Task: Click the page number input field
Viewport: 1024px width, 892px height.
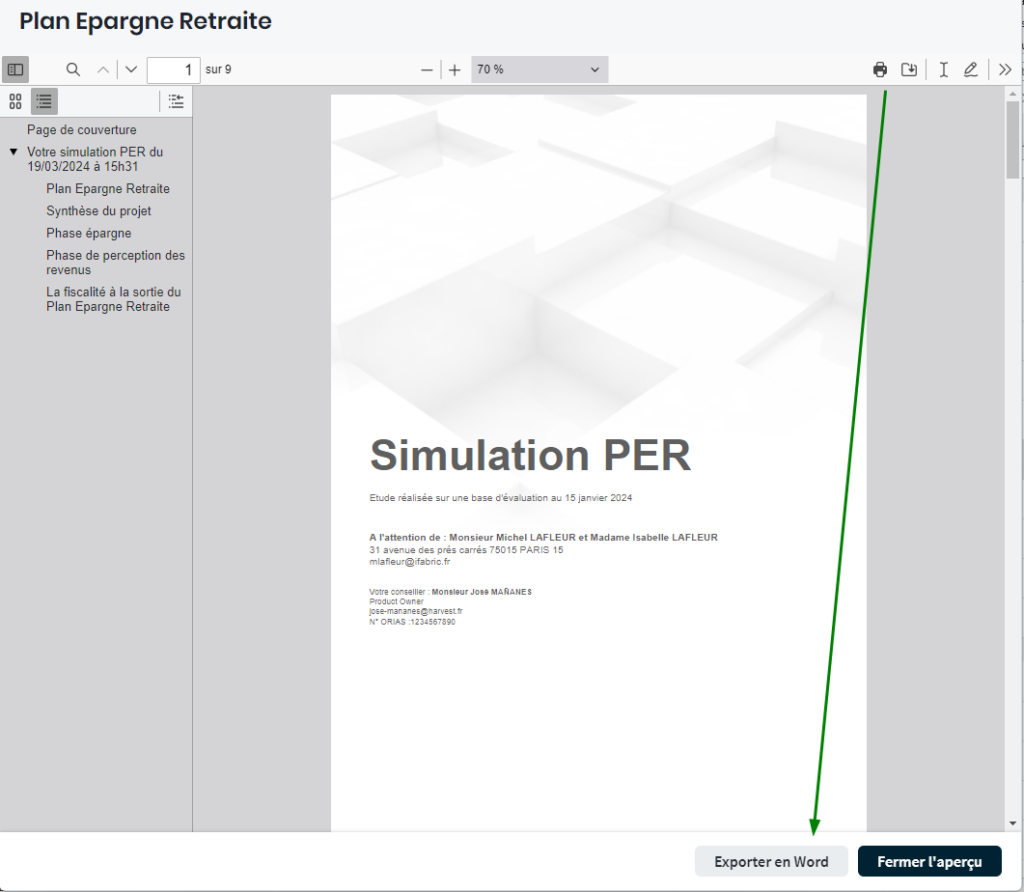Action: 173,70
